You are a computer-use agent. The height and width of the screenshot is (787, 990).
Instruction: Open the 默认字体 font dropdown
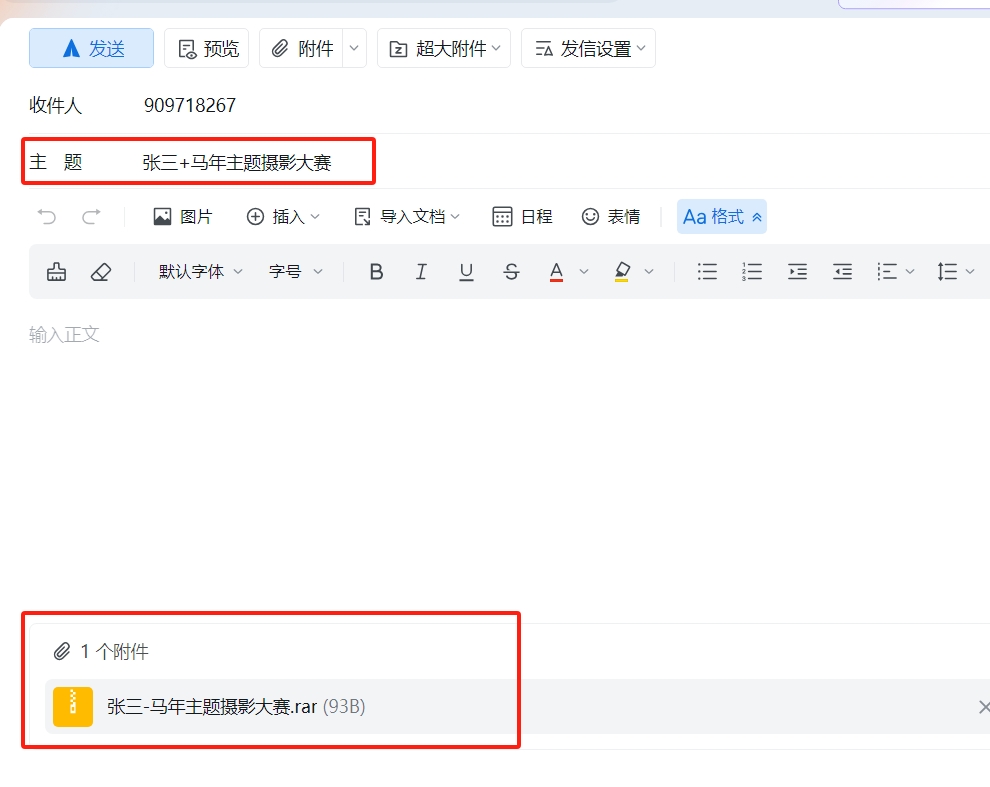[x=200, y=271]
